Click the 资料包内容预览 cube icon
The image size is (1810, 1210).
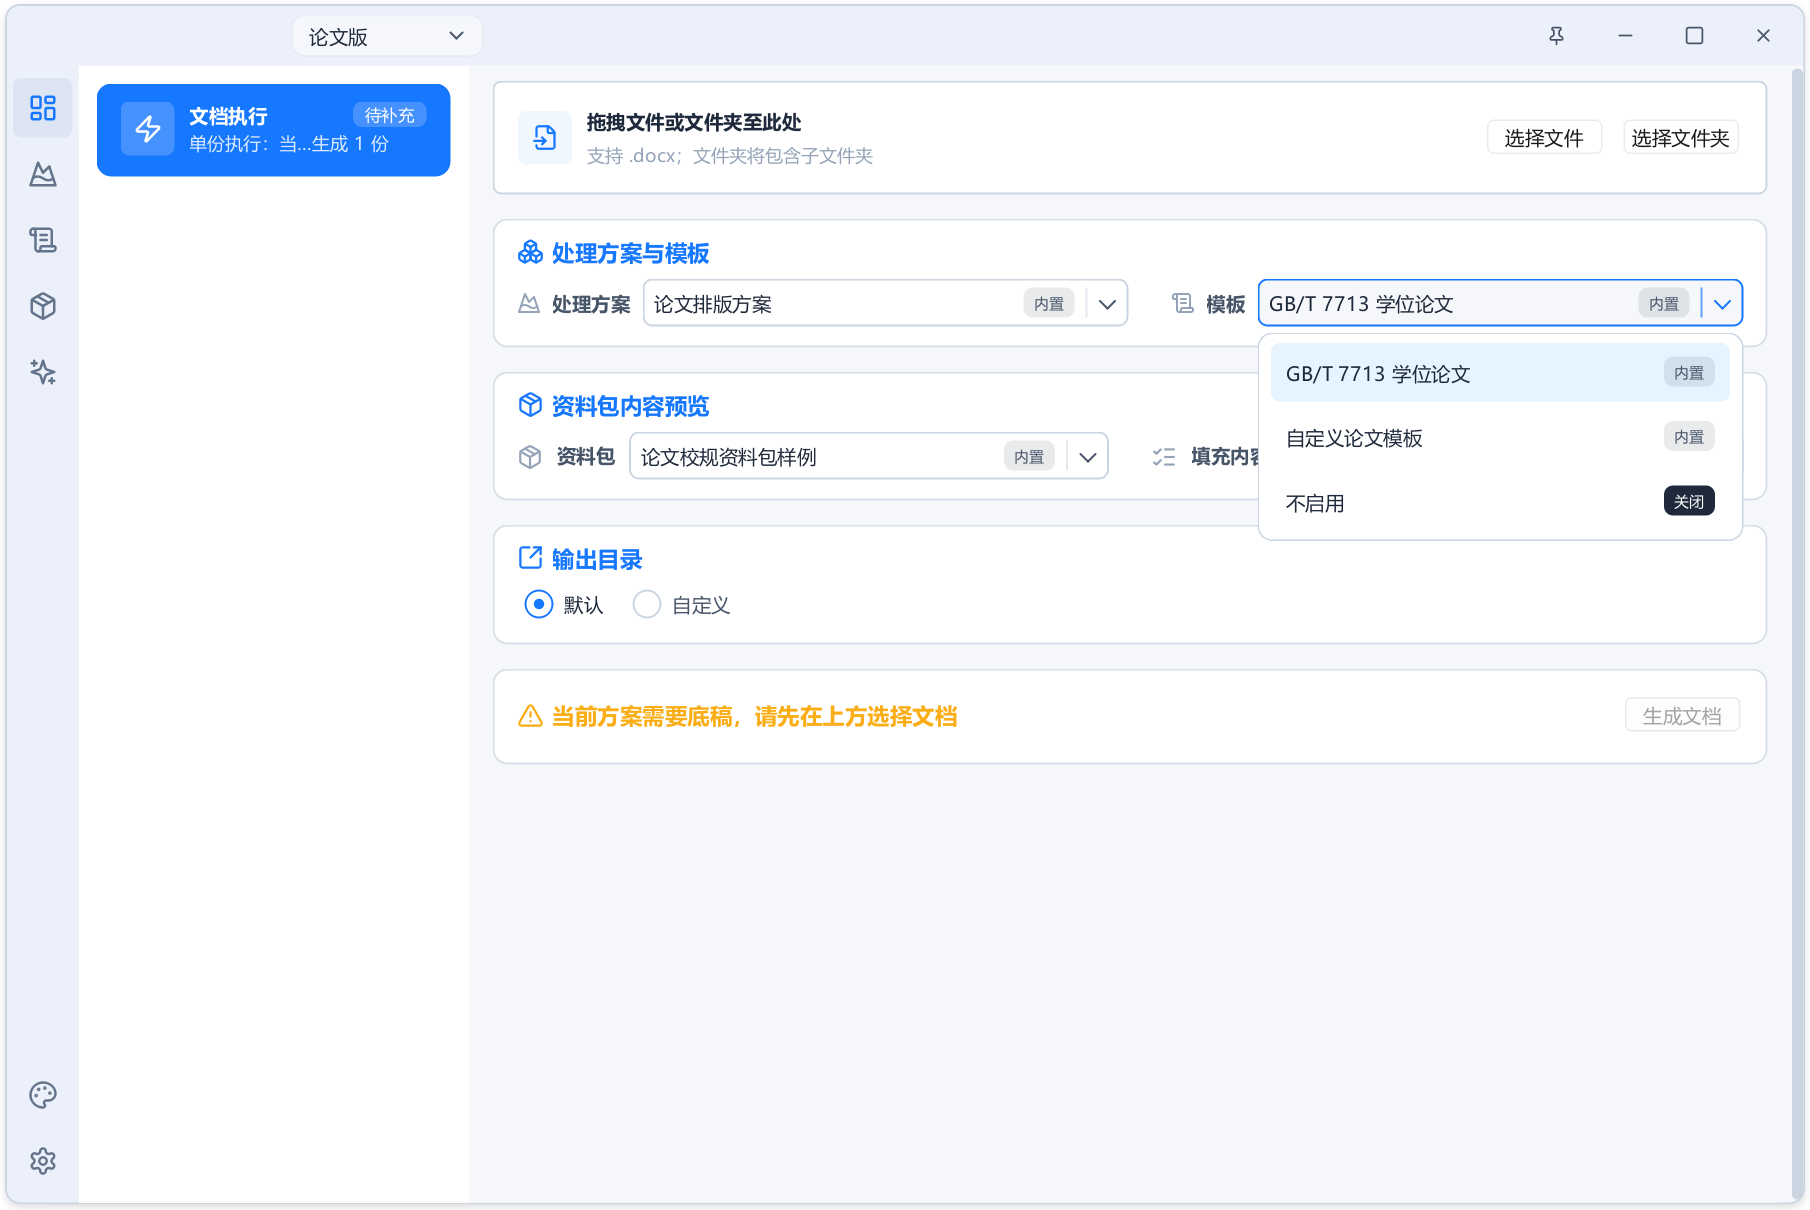point(530,405)
